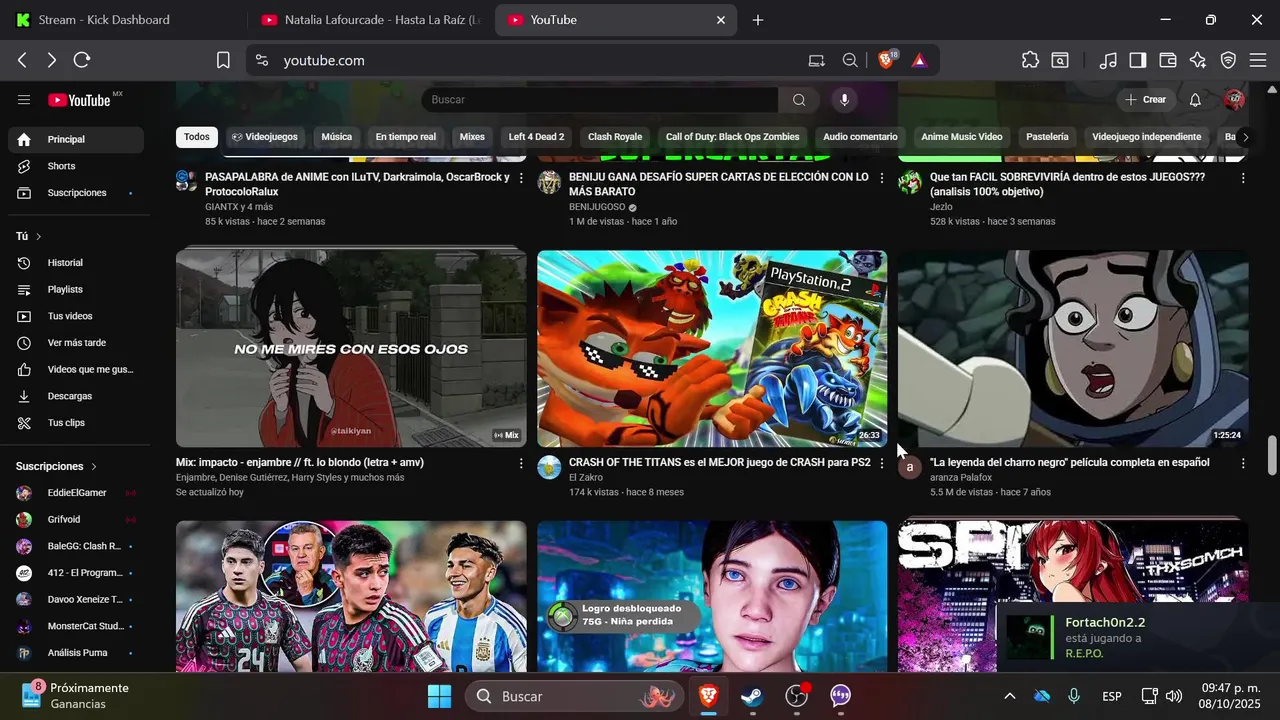This screenshot has width=1280, height=720.
Task: Open aranza Palafox channel link
Action: coord(961,478)
